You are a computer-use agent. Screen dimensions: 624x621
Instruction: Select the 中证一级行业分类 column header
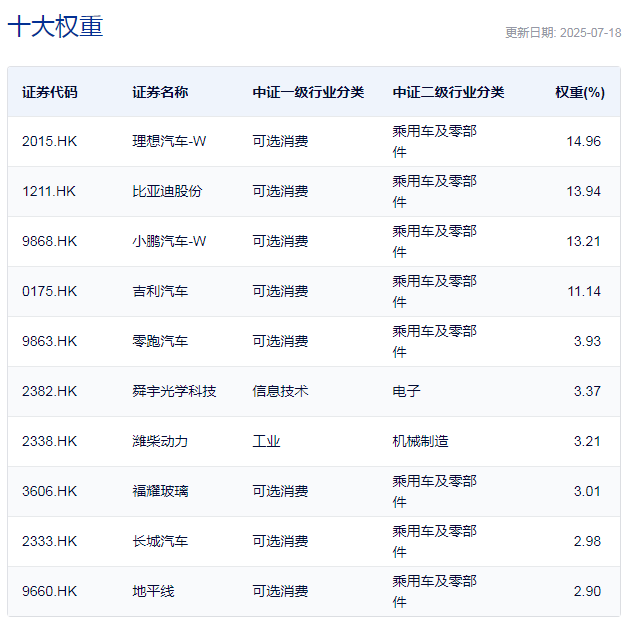tap(308, 92)
